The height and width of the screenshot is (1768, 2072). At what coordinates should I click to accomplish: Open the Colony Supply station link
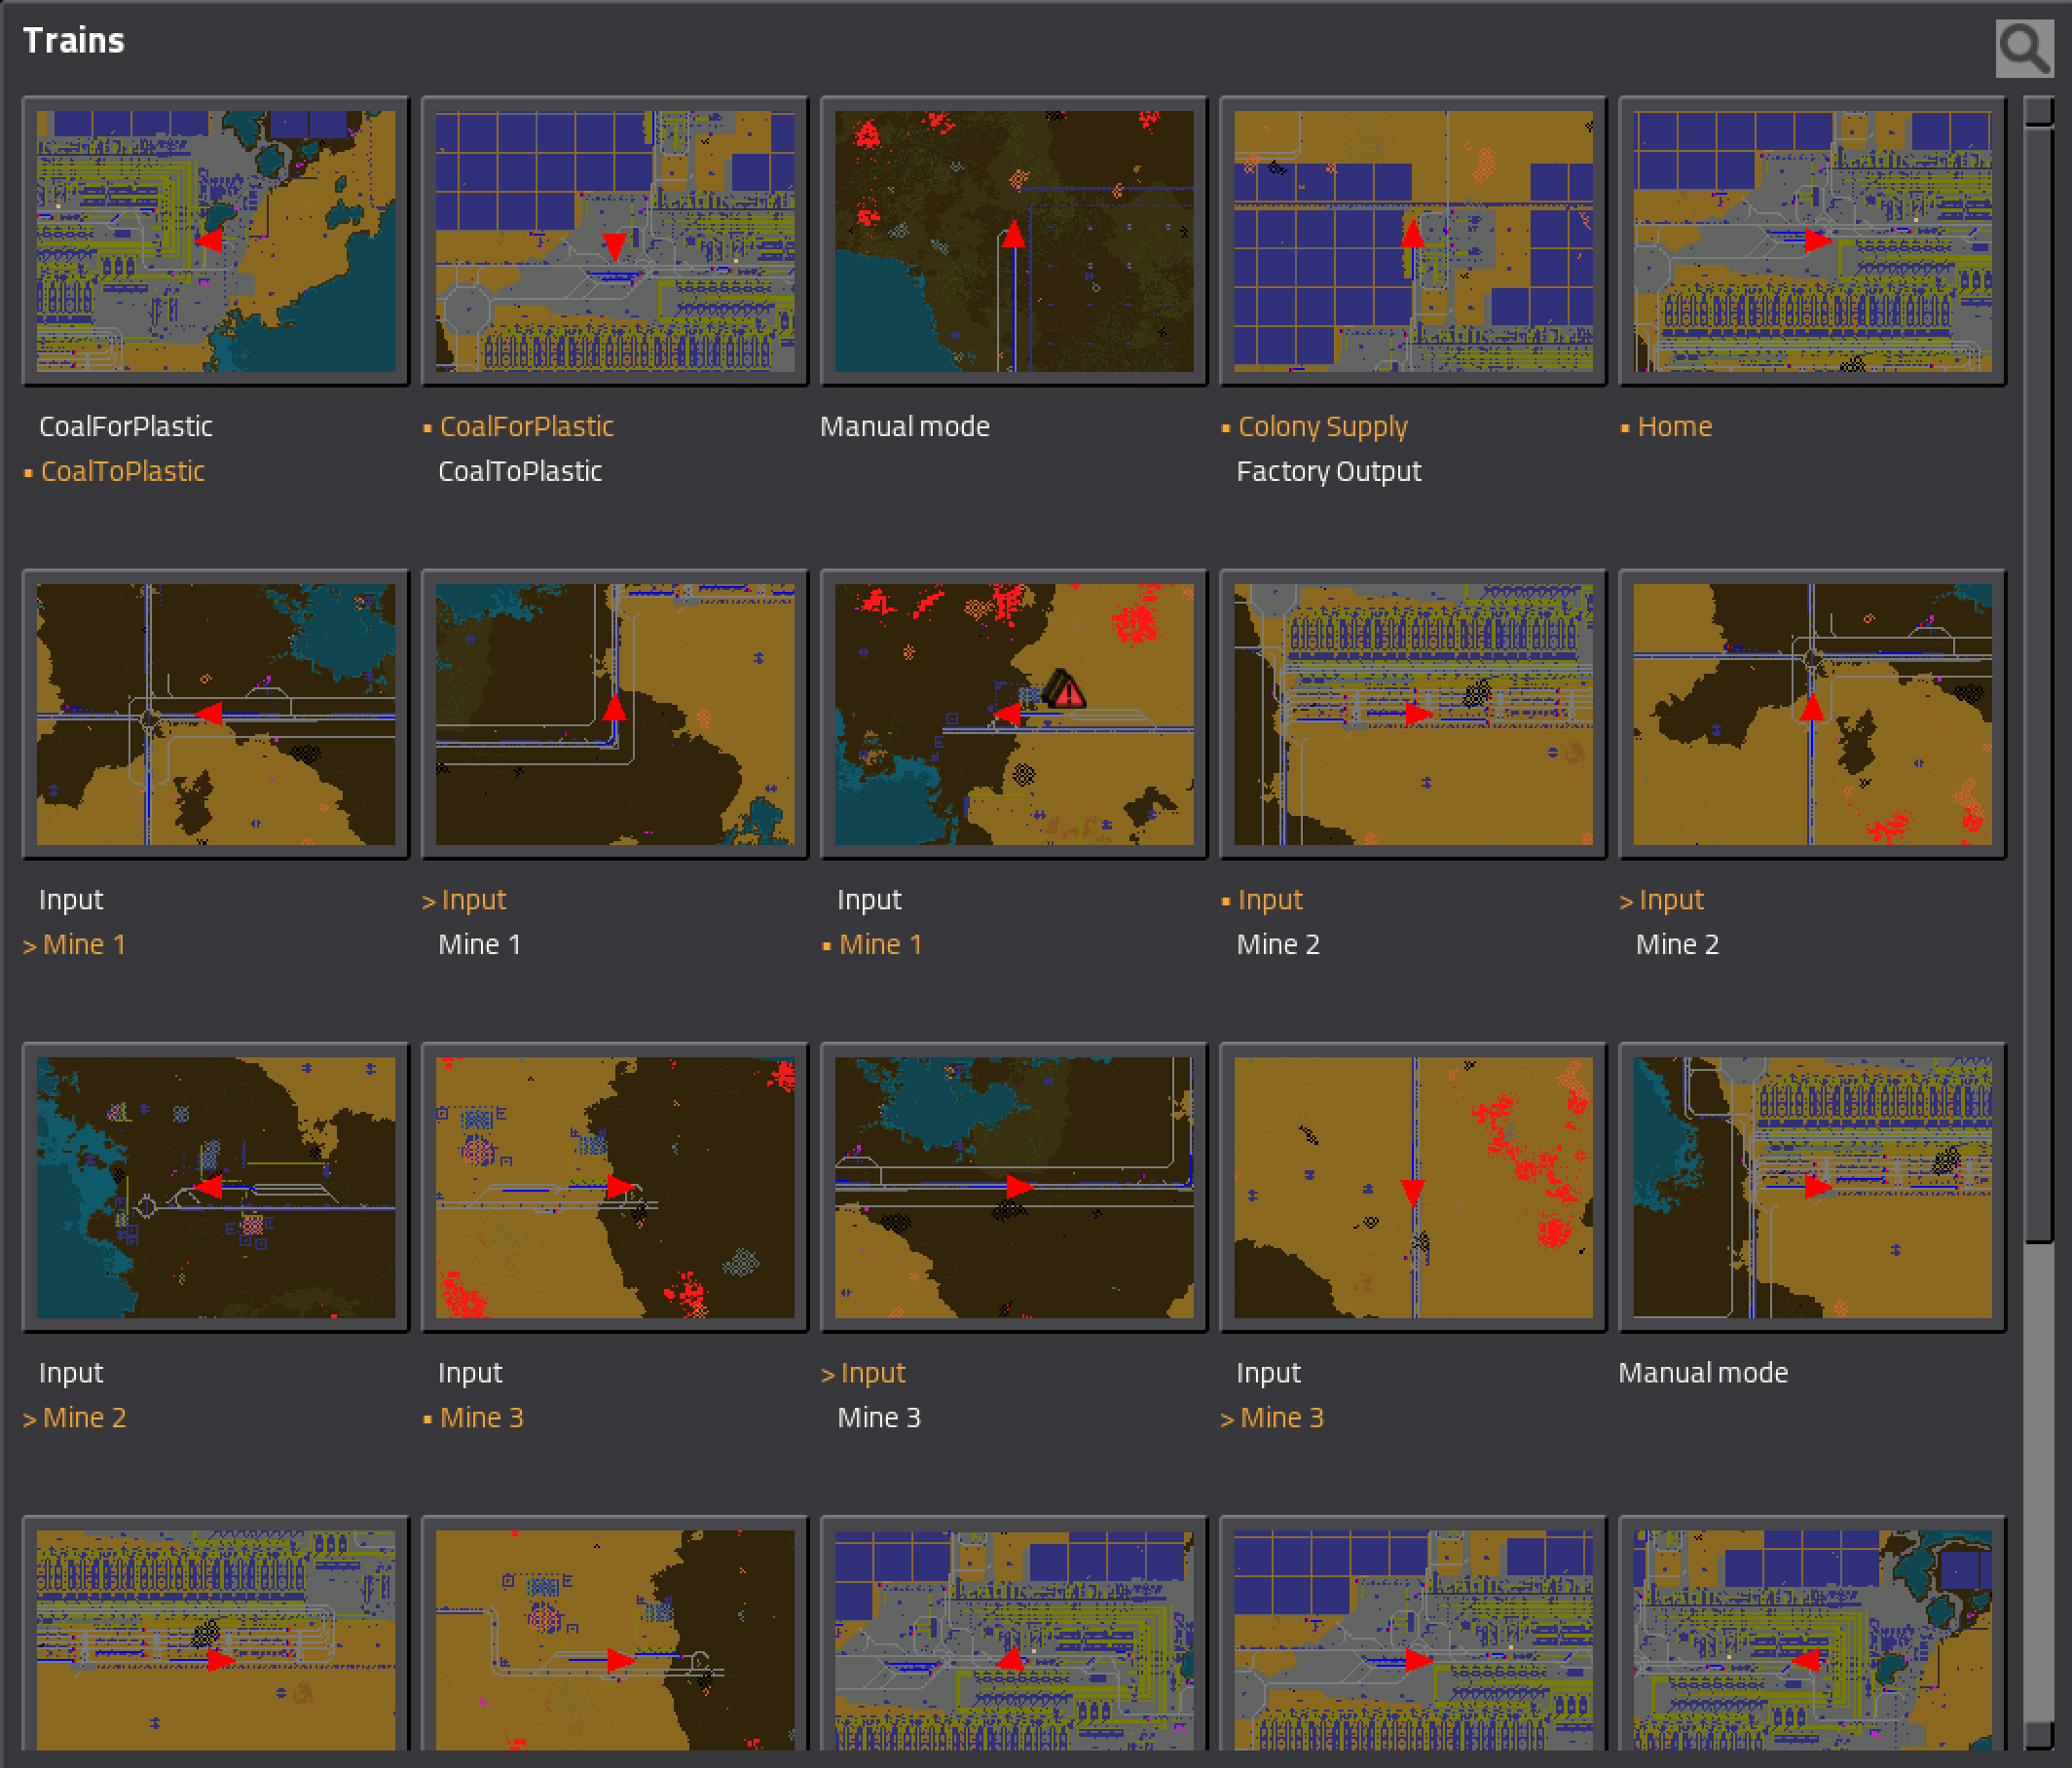click(x=1322, y=426)
